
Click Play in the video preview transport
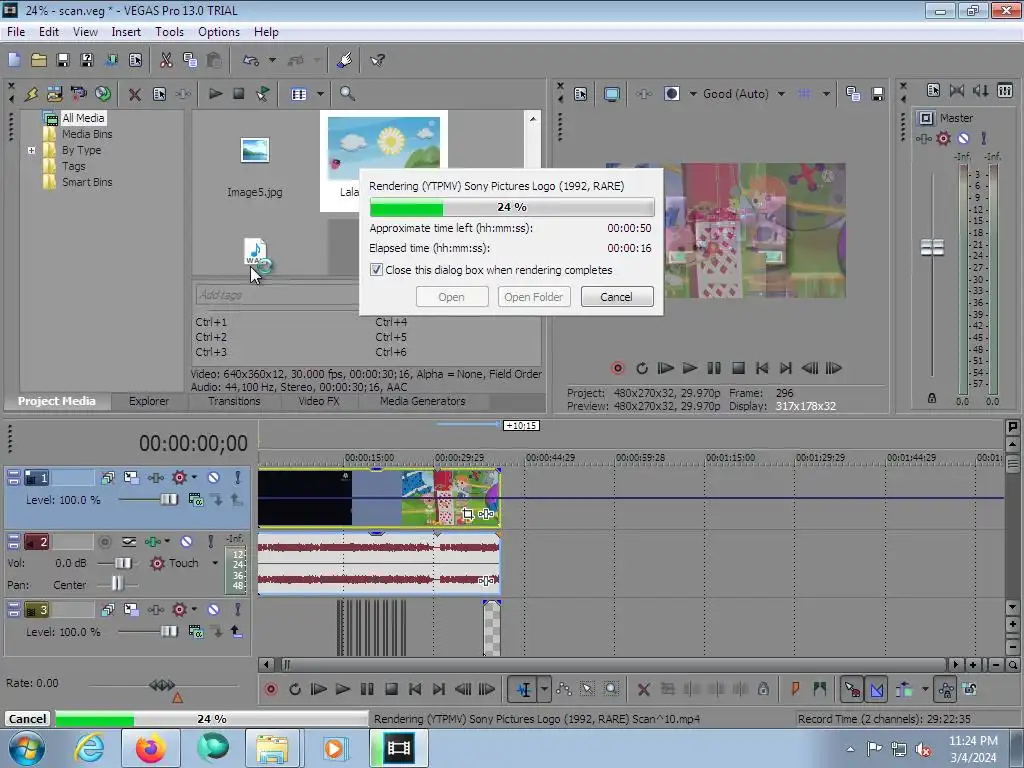690,368
